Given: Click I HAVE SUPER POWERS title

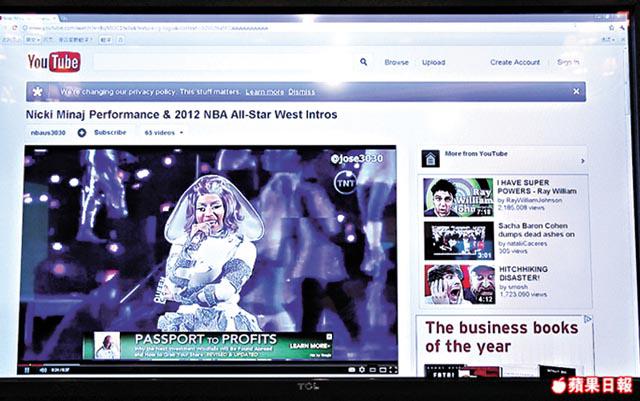Looking at the screenshot, I should 537,187.
